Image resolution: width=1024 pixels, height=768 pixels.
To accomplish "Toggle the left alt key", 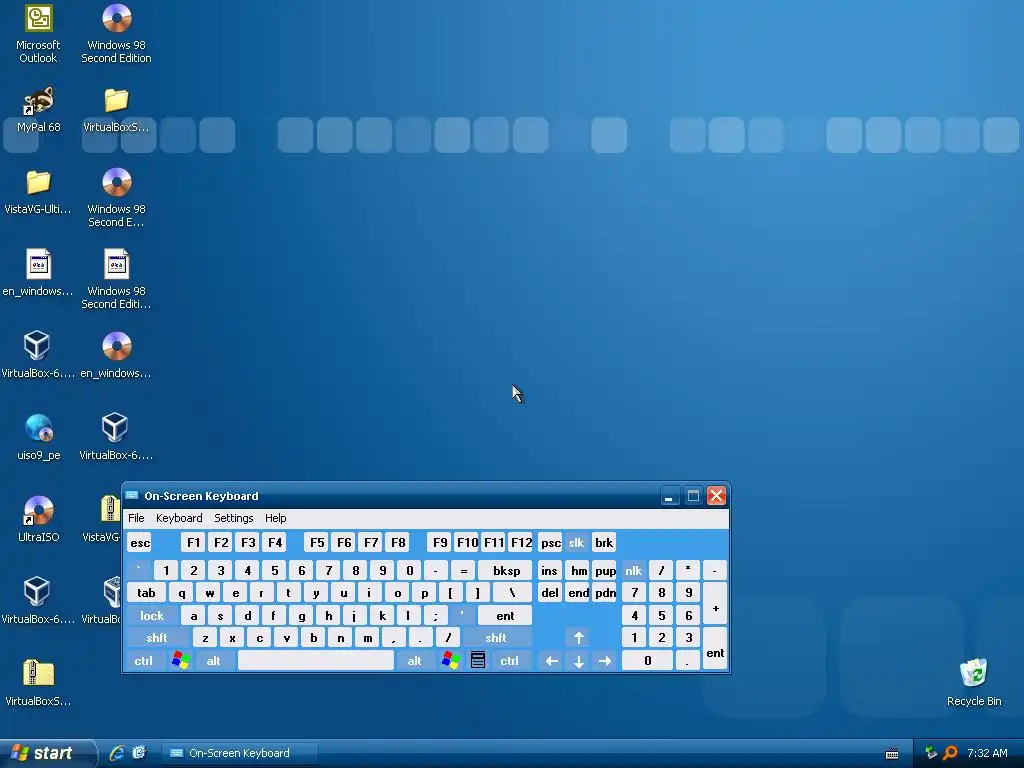I will (x=214, y=660).
